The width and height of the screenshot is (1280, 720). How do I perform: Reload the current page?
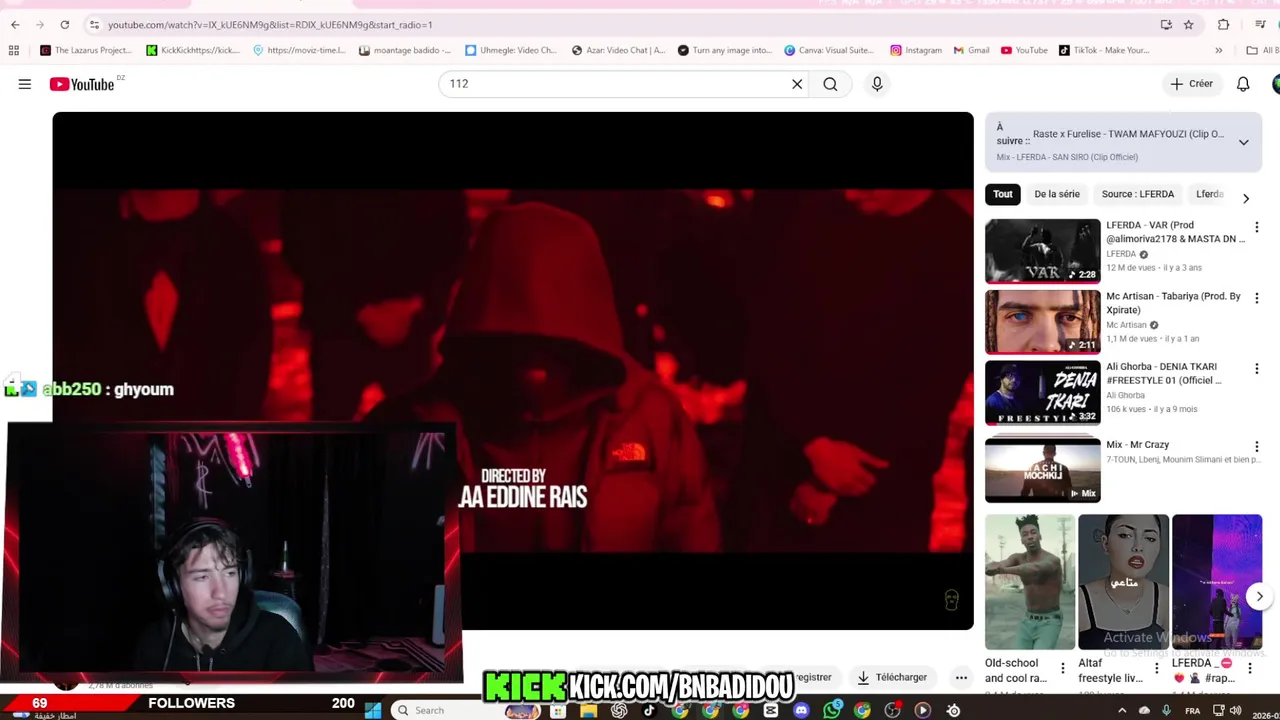[64, 24]
